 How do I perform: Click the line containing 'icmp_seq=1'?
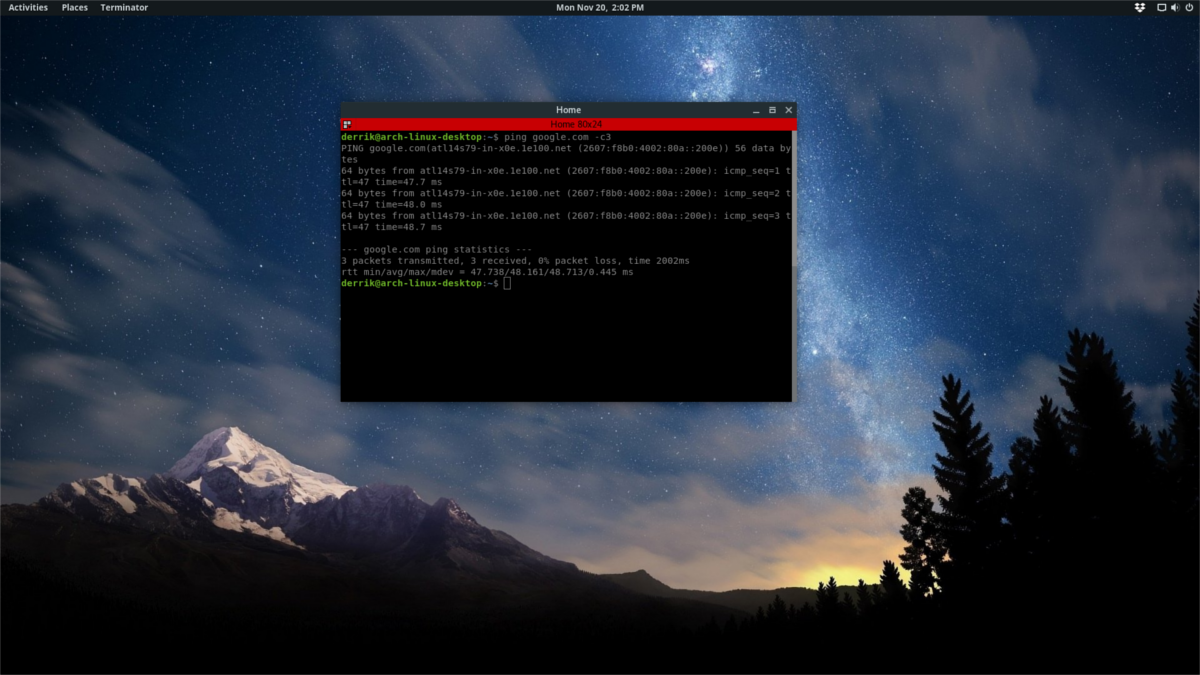pos(566,170)
